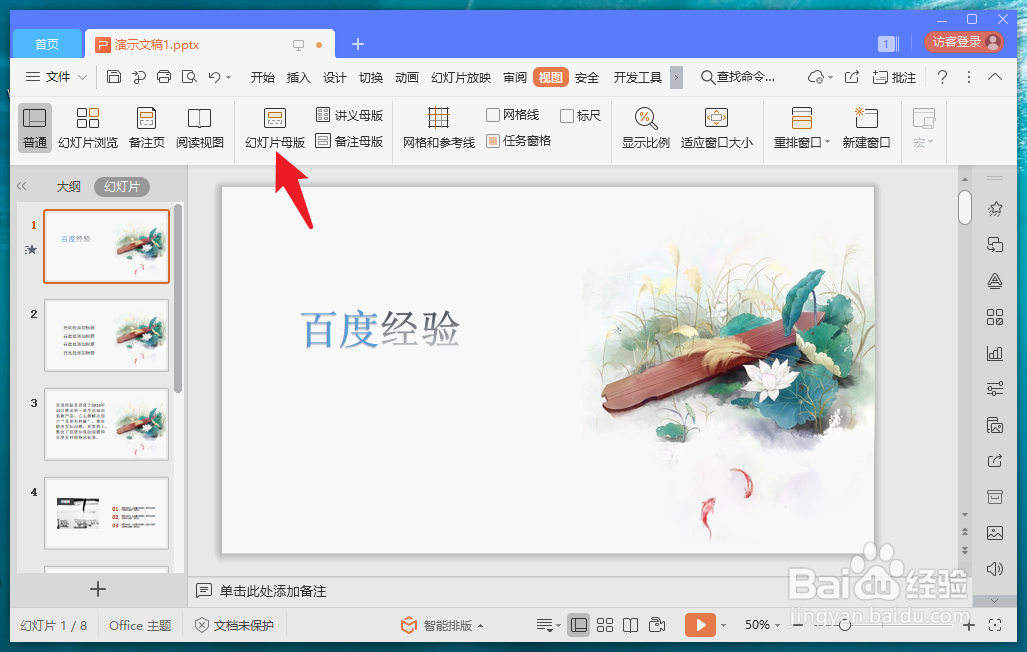This screenshot has height=652, width=1027.
Task: Switch to the 插入 ribbon tab
Action: point(298,76)
